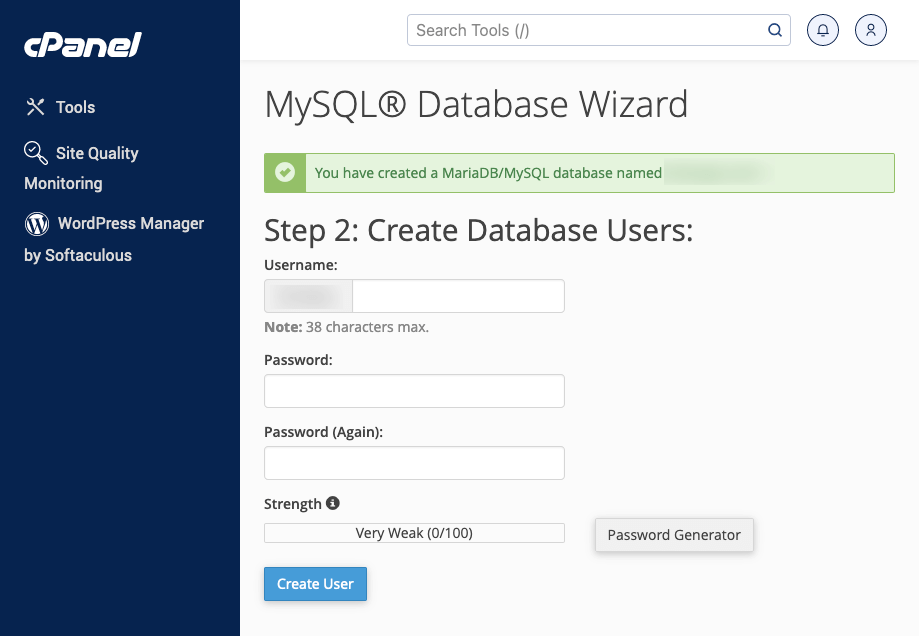Open WordPress Manager by Softaculous
This screenshot has width=919, height=636.
[114, 239]
